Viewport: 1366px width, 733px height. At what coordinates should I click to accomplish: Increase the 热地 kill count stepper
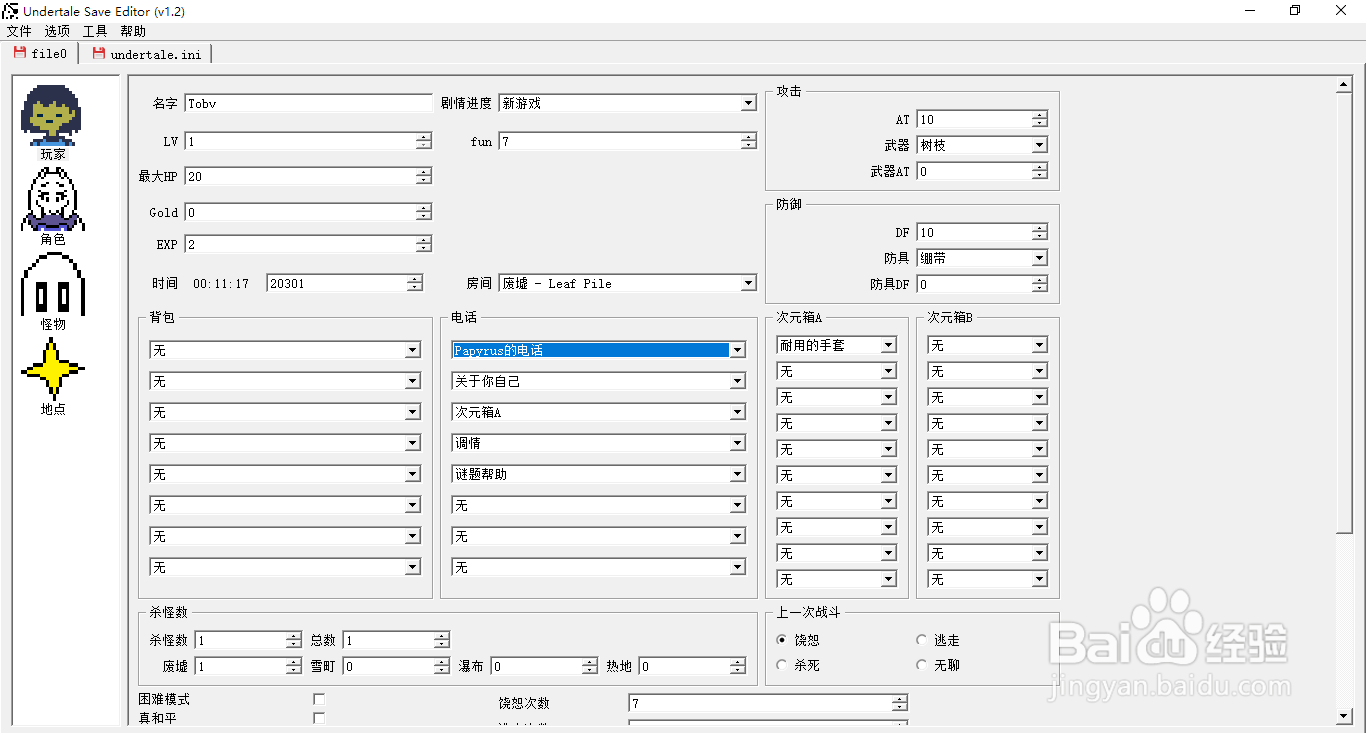coord(737,662)
